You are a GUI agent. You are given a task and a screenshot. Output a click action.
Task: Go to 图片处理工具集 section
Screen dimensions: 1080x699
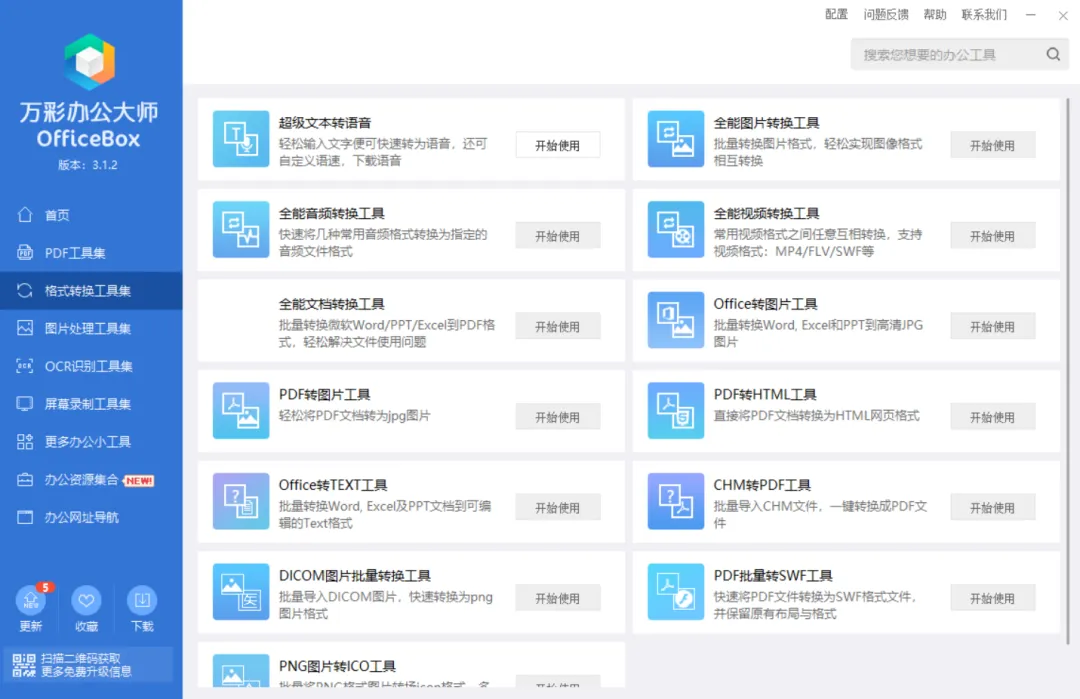(91, 328)
